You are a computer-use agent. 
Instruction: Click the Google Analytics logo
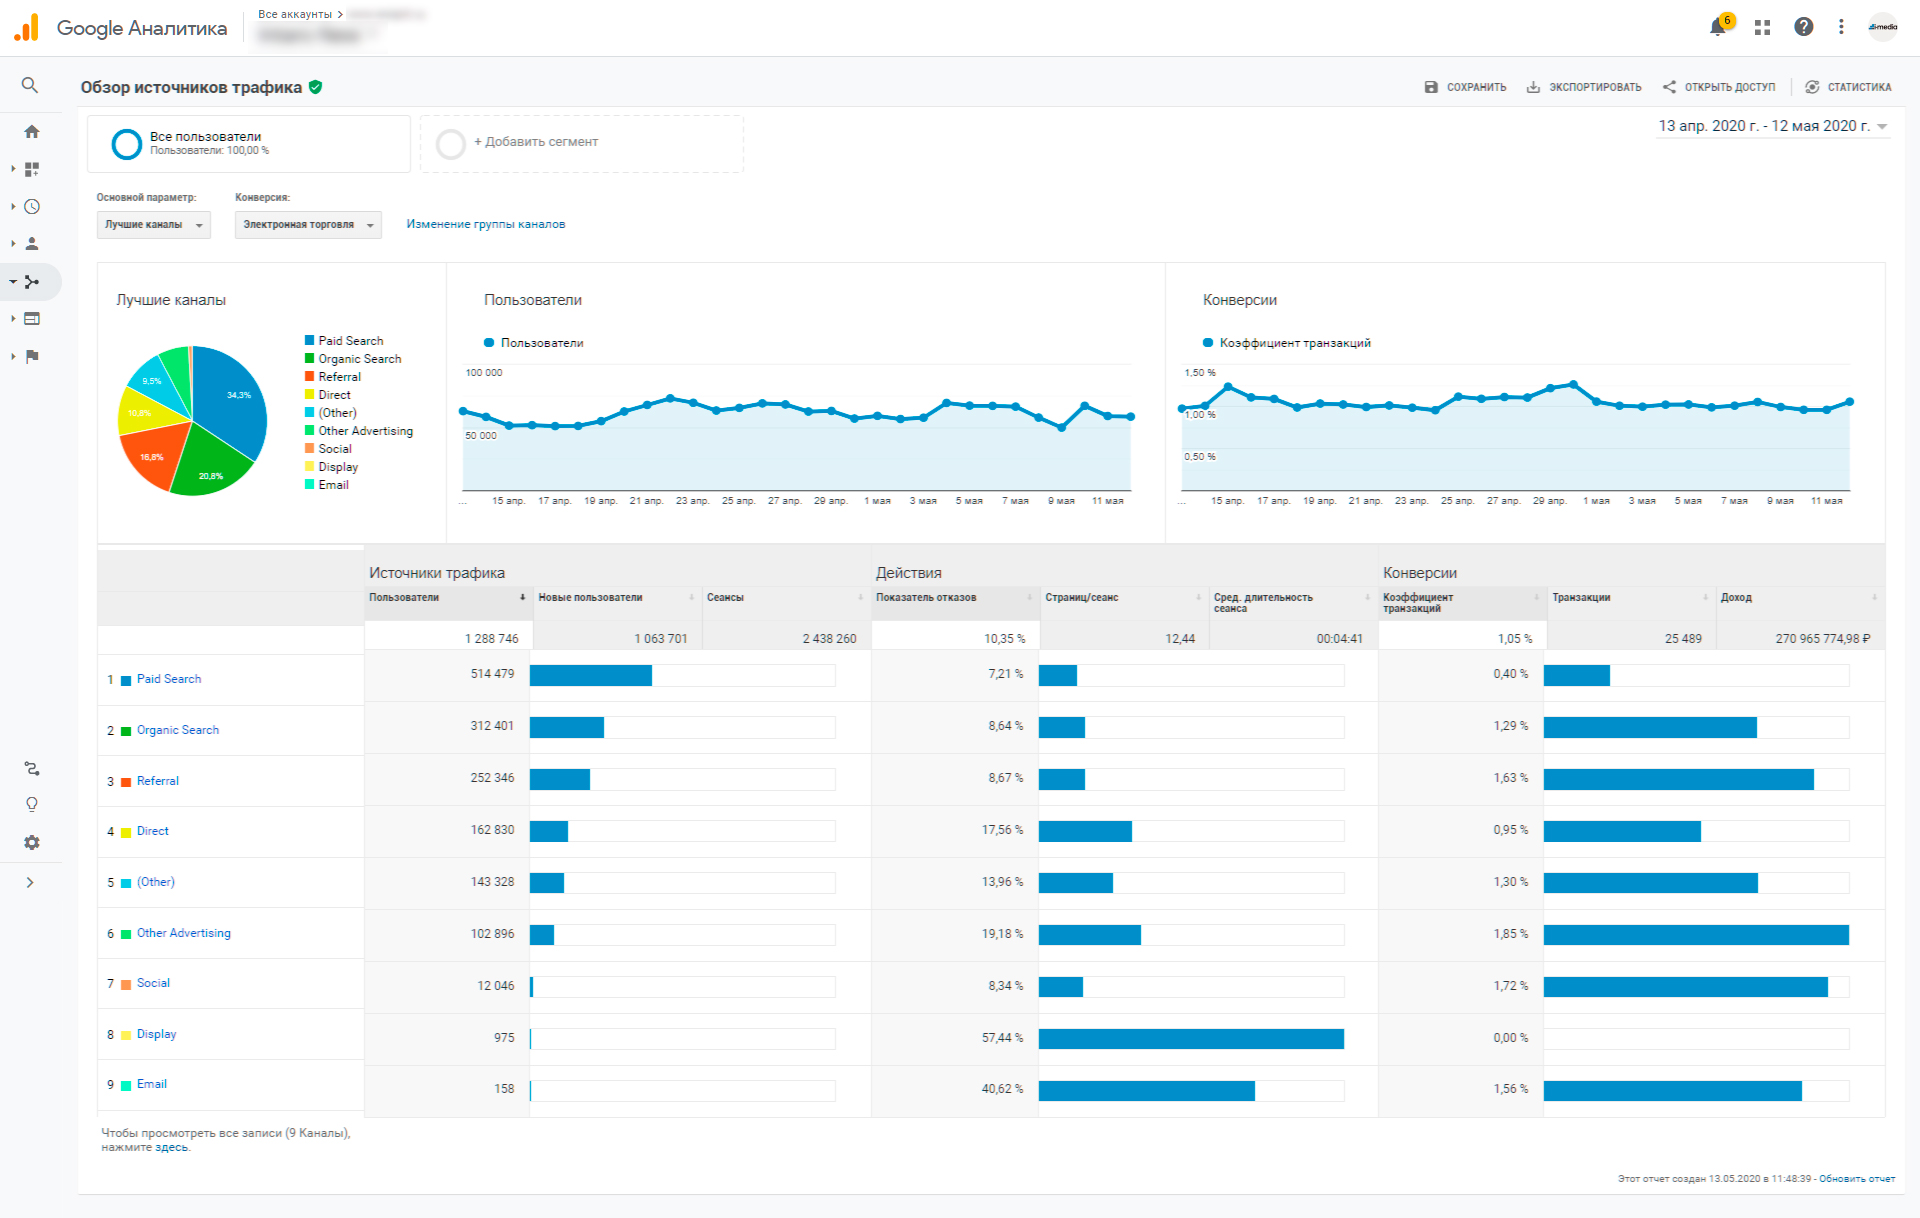tap(27, 27)
